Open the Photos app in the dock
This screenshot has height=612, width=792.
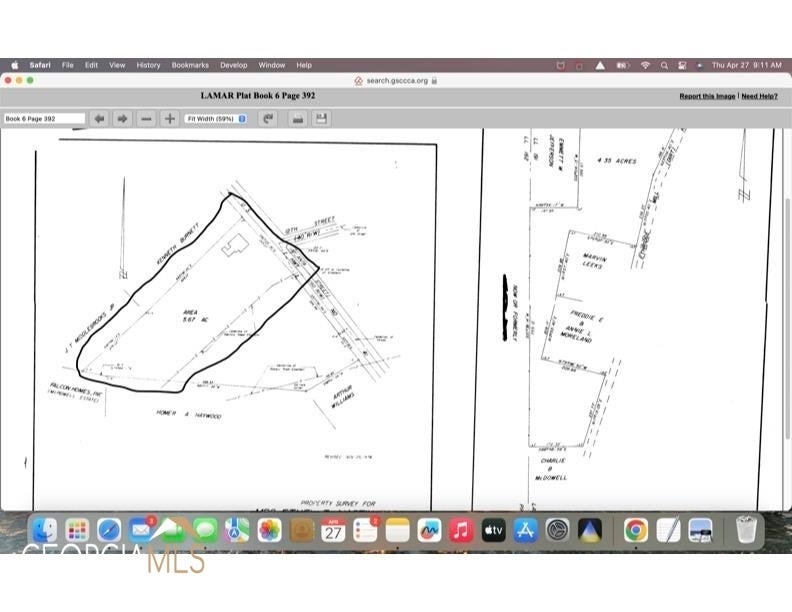269,530
